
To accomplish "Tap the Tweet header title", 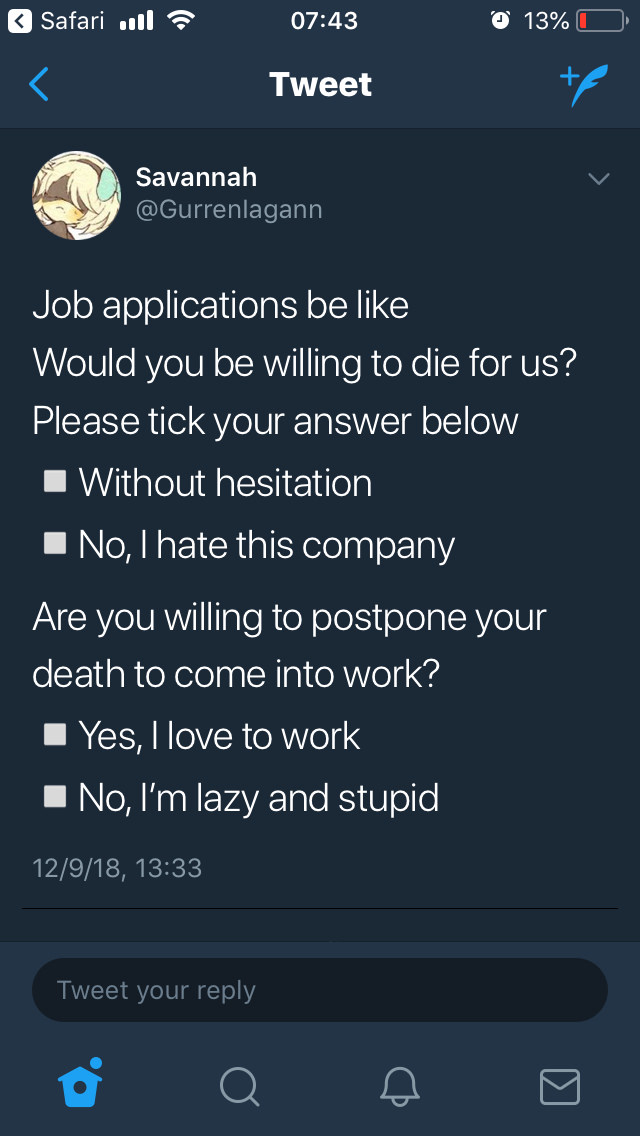I will coord(320,85).
